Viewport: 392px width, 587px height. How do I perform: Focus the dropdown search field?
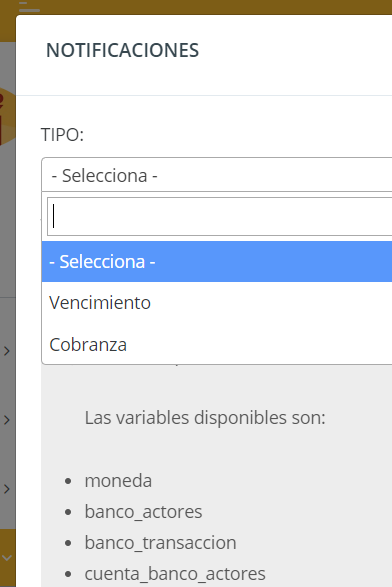point(219,216)
